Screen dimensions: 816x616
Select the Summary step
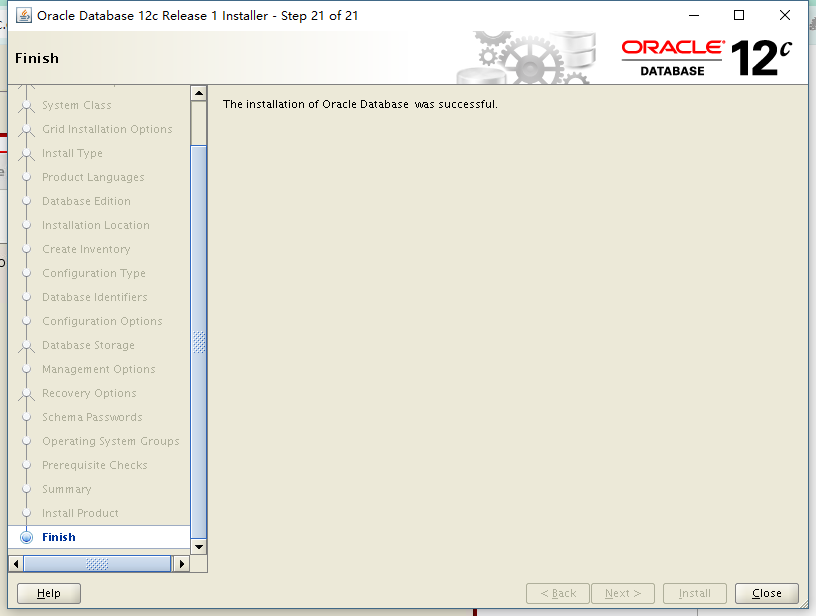67,489
